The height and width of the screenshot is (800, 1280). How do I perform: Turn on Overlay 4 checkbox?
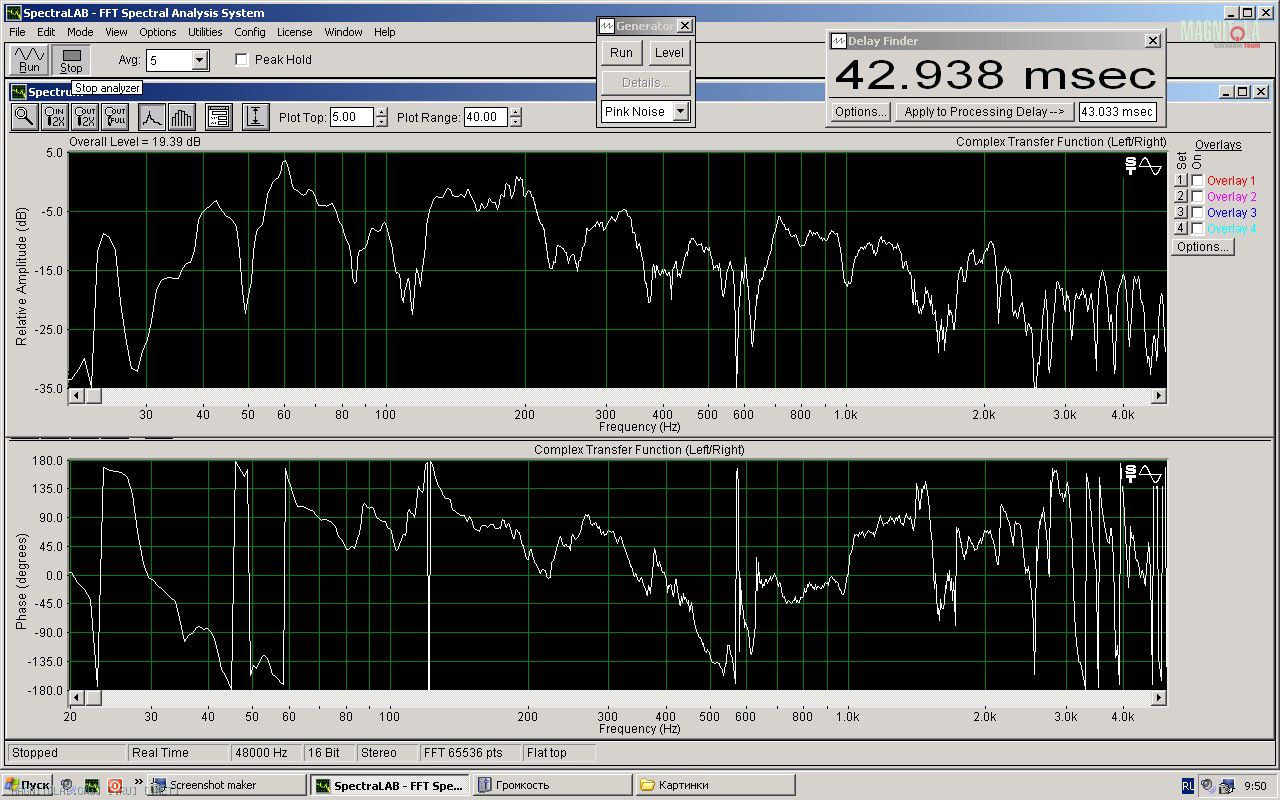(x=1198, y=228)
